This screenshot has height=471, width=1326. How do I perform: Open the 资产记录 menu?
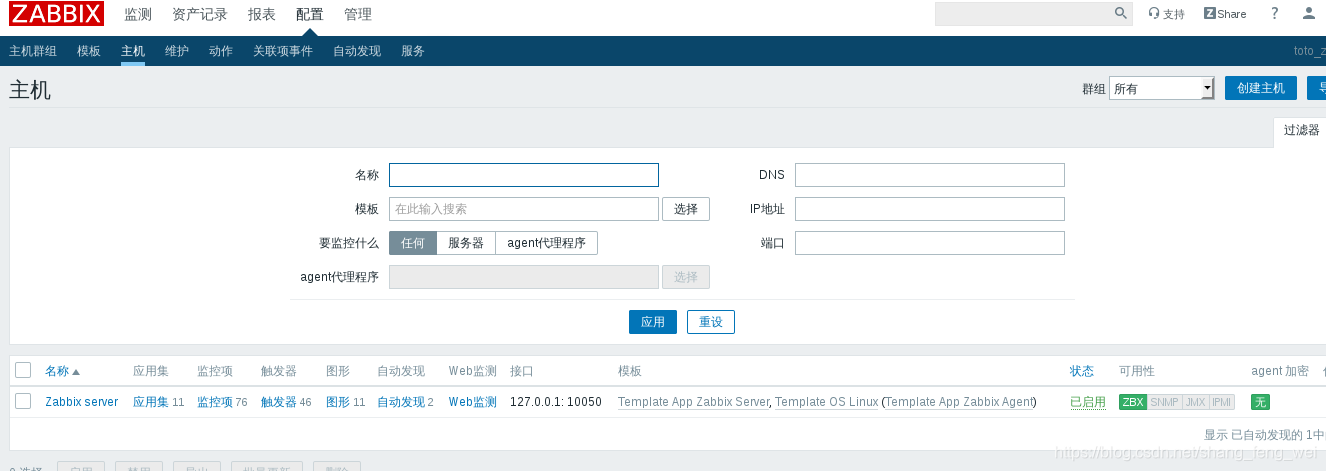[x=200, y=14]
